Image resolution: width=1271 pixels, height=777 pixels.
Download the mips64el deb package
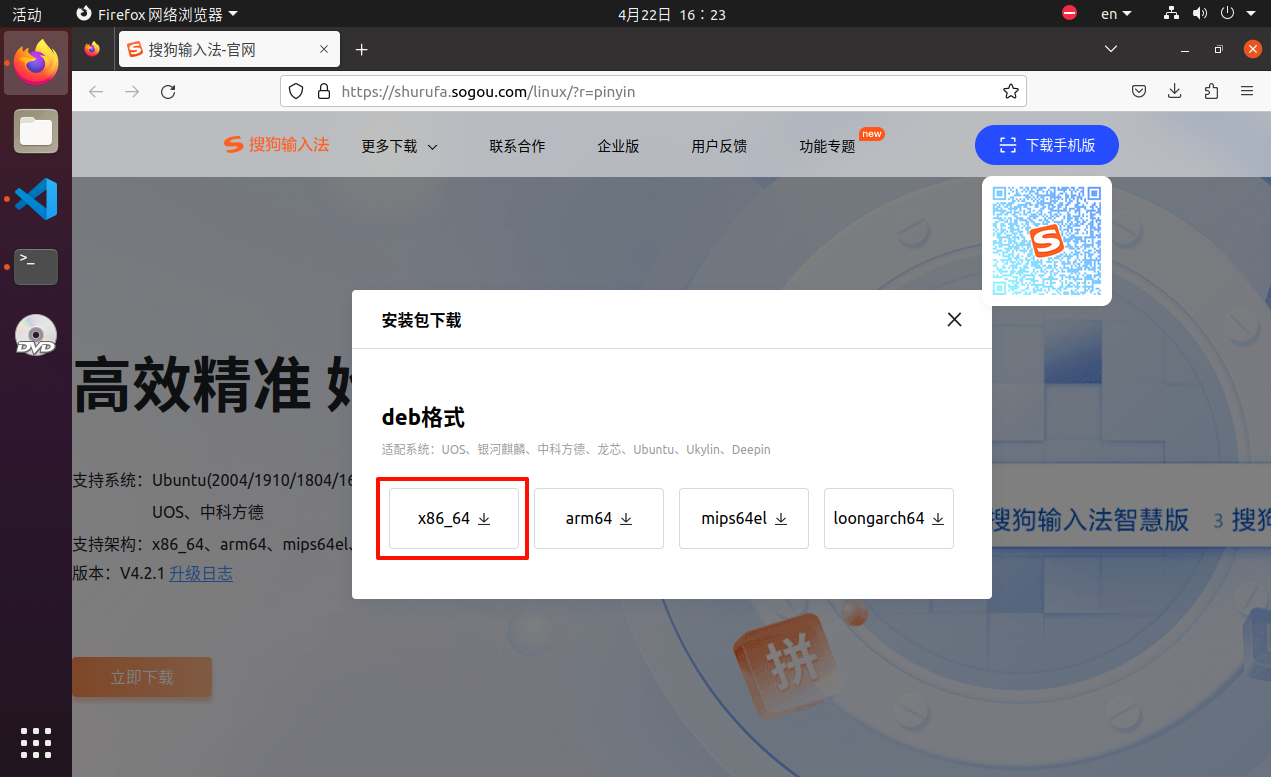point(744,518)
